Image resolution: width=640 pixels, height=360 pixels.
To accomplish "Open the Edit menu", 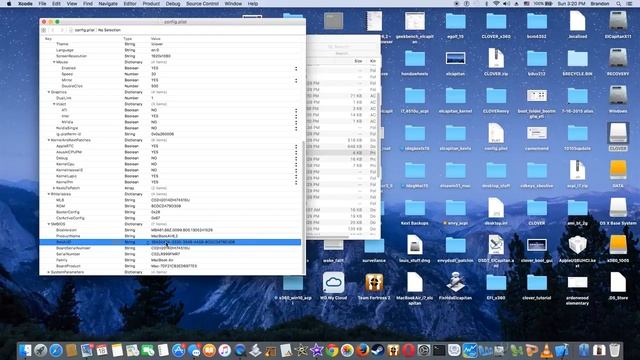I will tap(56, 4).
